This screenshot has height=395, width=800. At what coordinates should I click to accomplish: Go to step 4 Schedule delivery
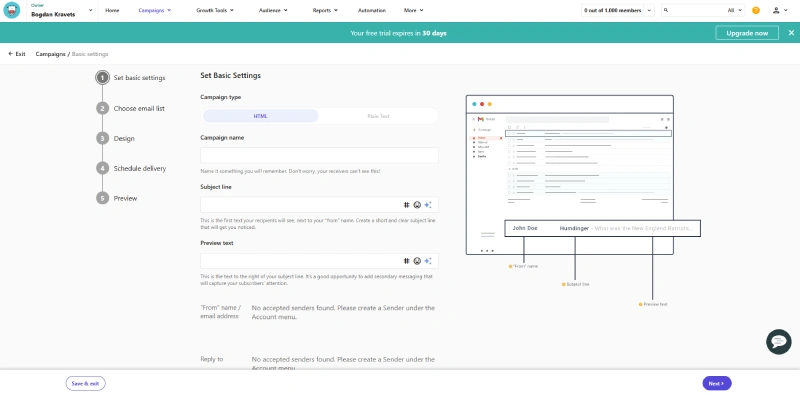coord(131,168)
